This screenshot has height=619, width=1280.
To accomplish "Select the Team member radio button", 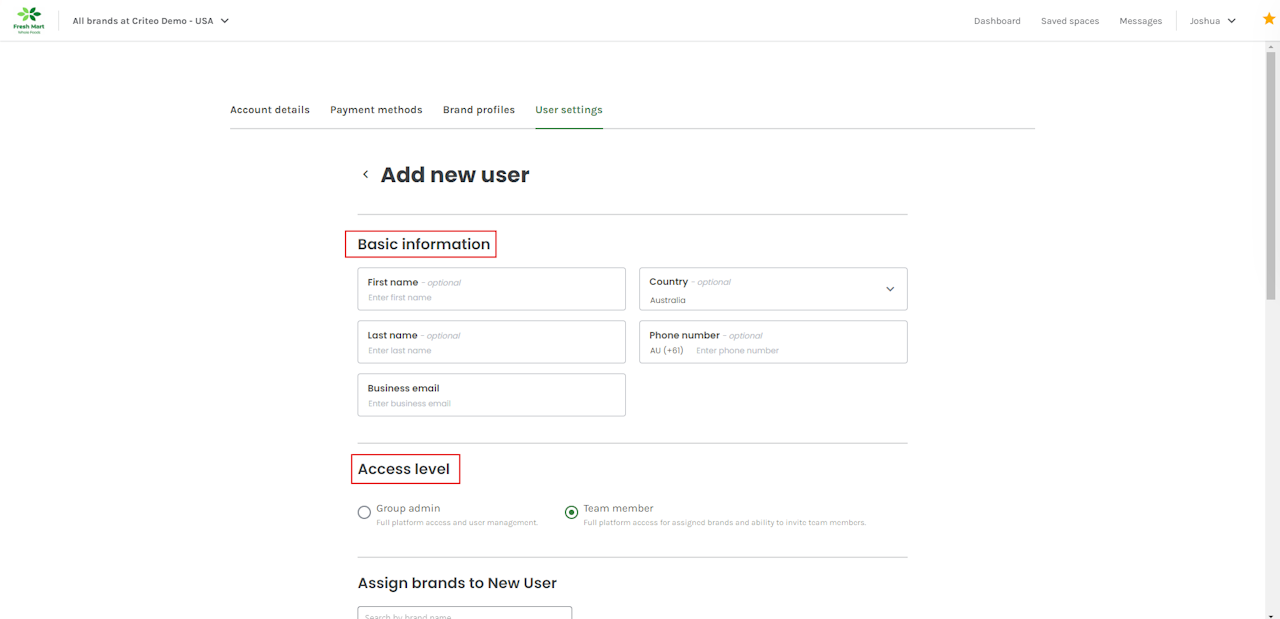I will point(571,513).
